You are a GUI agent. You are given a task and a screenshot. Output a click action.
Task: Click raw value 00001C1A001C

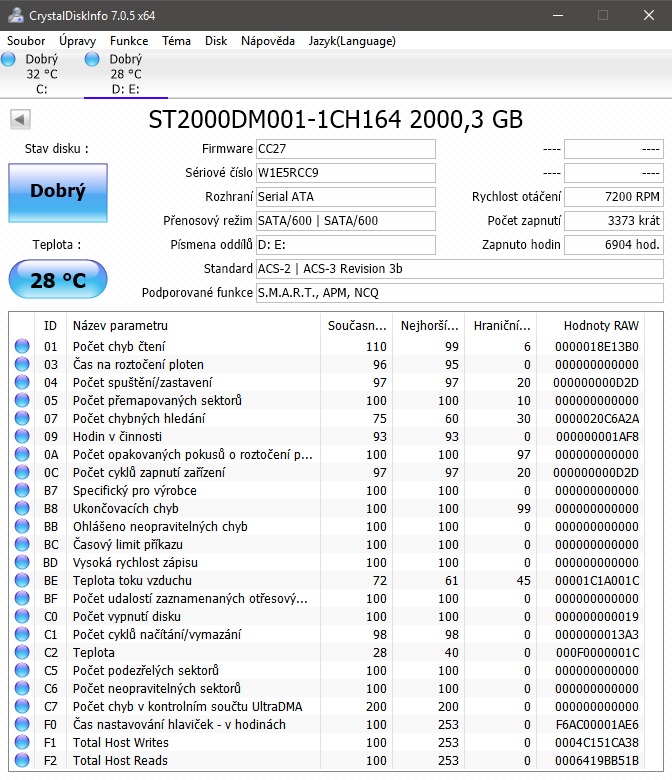(597, 581)
